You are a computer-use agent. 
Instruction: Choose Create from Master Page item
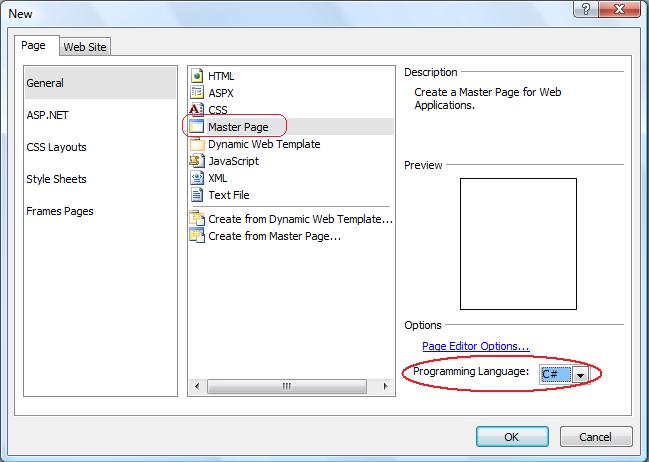click(274, 236)
